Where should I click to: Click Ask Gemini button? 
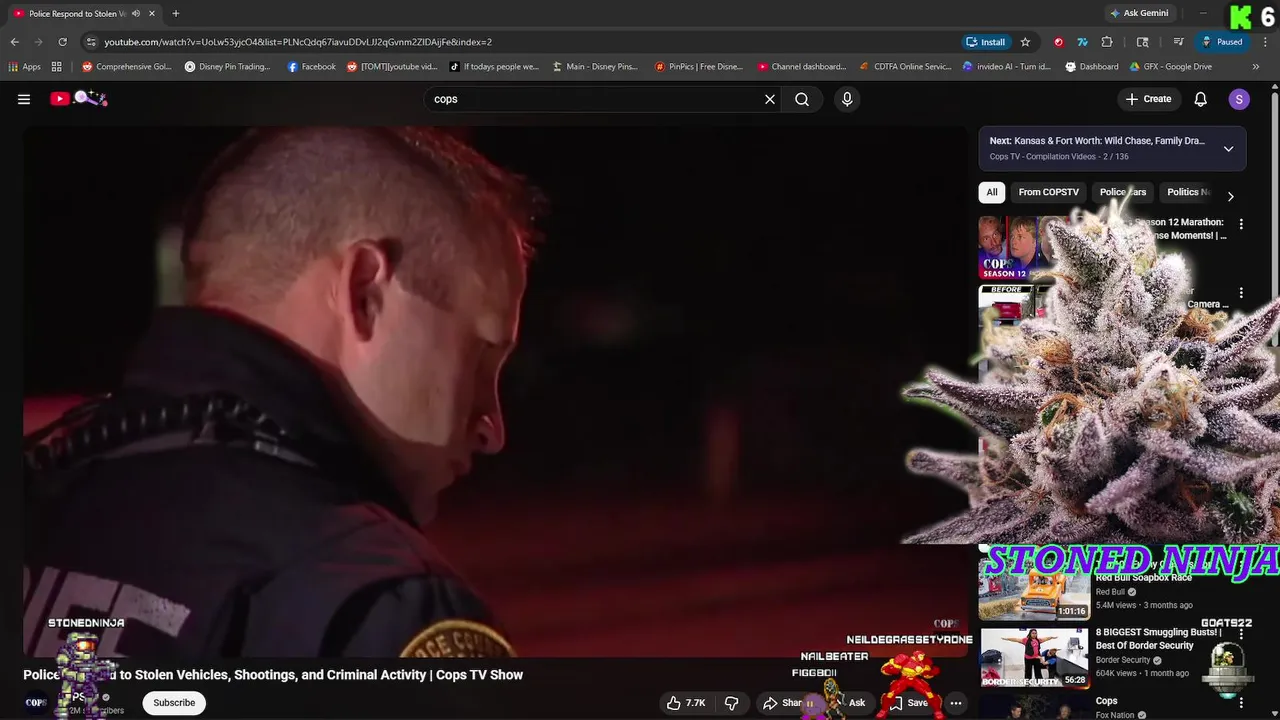[1139, 13]
